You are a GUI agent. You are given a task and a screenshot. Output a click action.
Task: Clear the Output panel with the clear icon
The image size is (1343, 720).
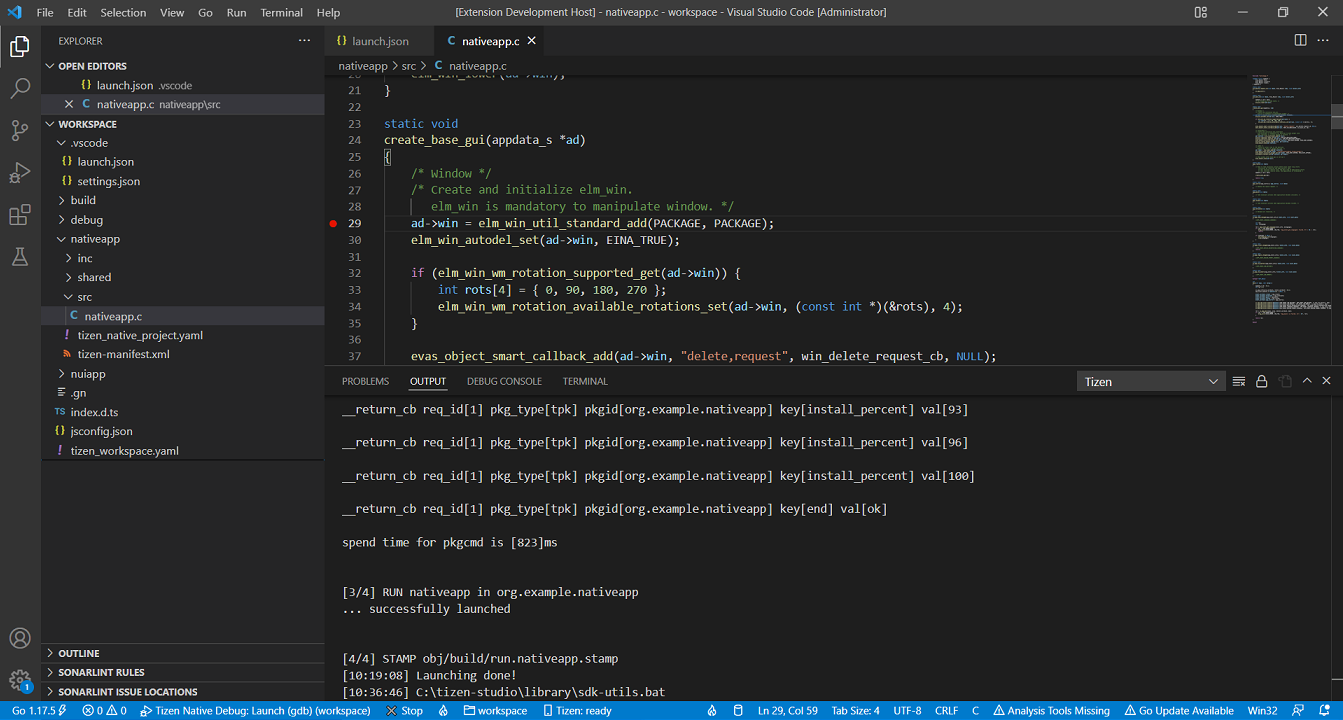1239,381
